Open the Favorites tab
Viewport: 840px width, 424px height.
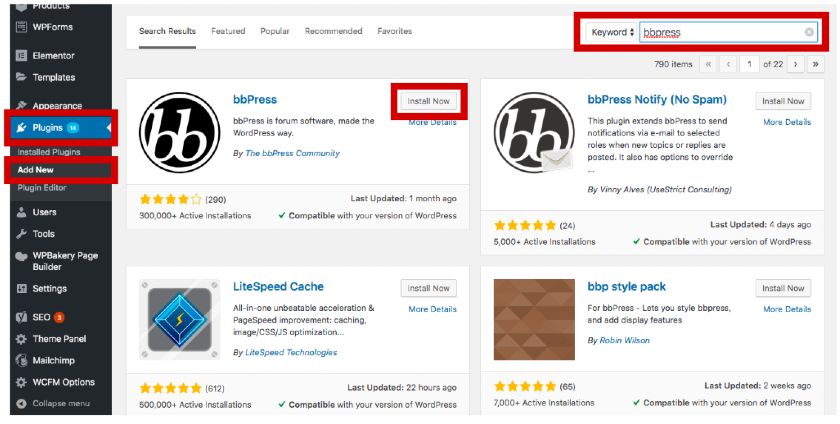tap(394, 31)
